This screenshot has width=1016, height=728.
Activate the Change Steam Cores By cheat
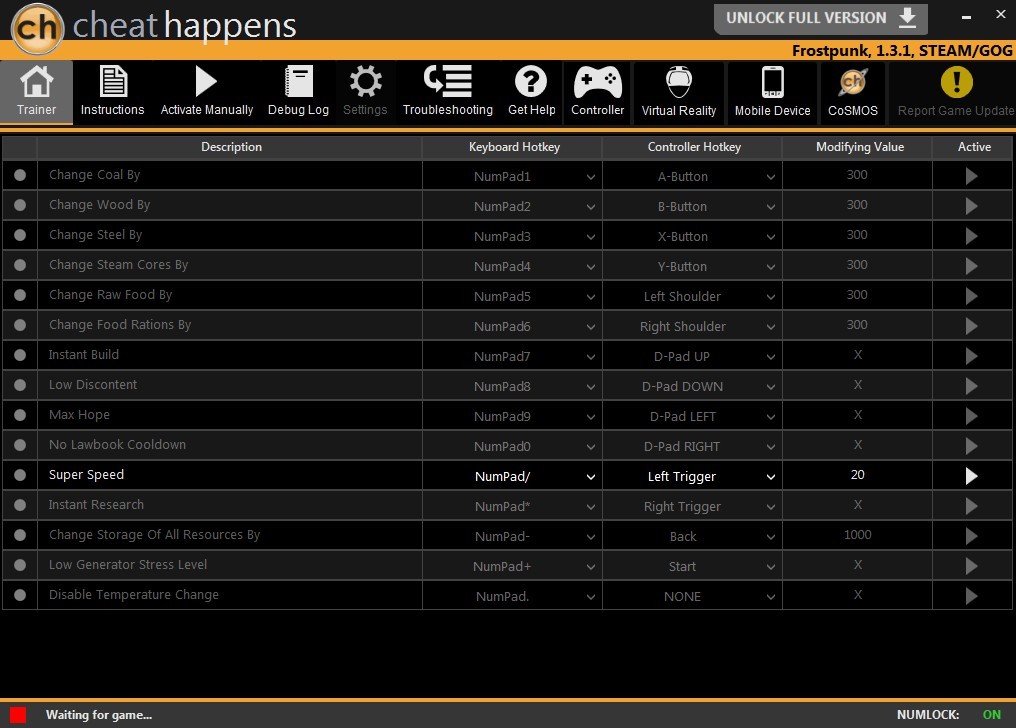[971, 266]
